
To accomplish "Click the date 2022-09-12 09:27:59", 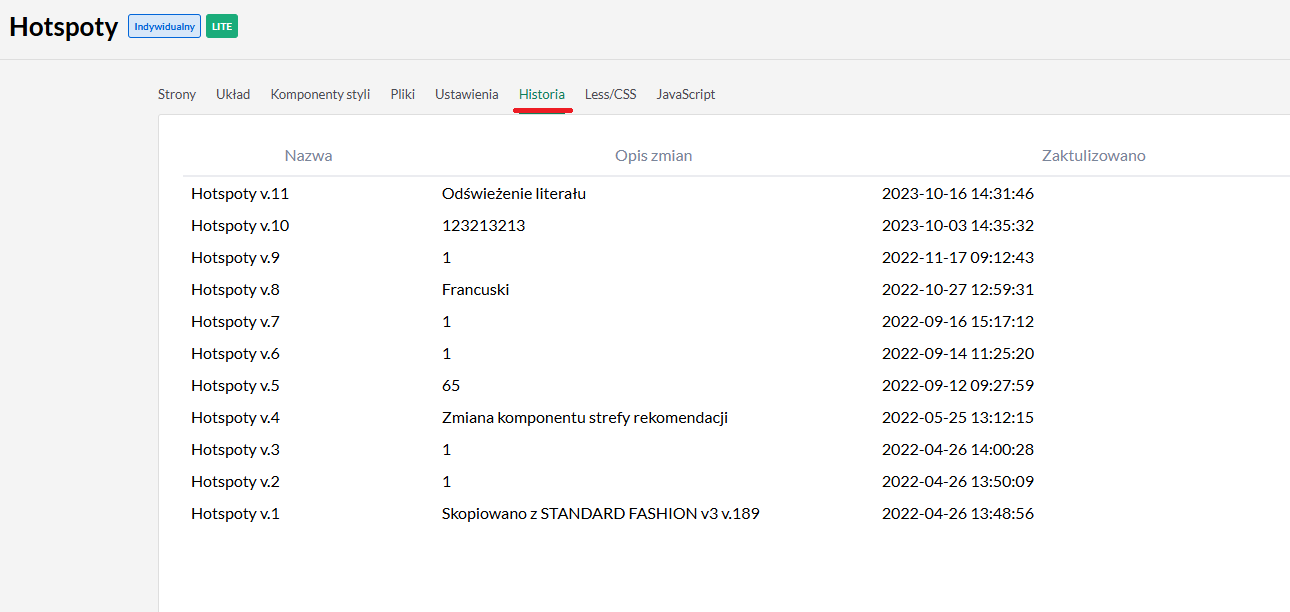I will [x=958, y=386].
